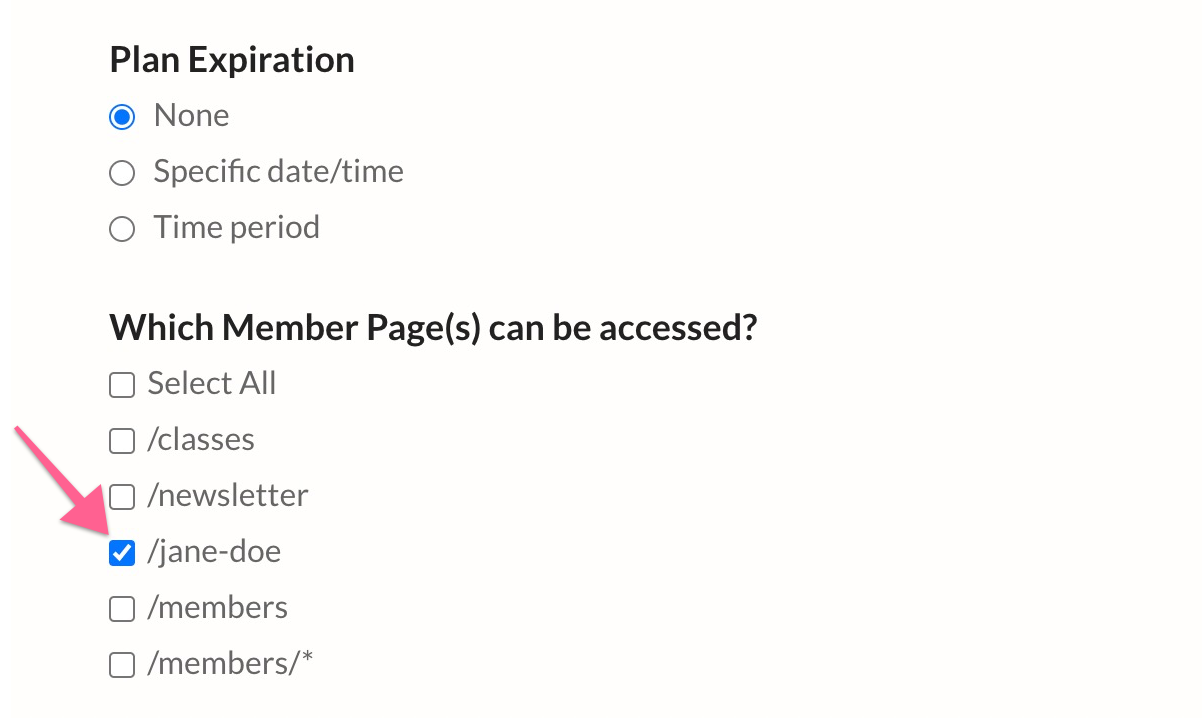Click the "Plan Expiration" heading

point(231,60)
